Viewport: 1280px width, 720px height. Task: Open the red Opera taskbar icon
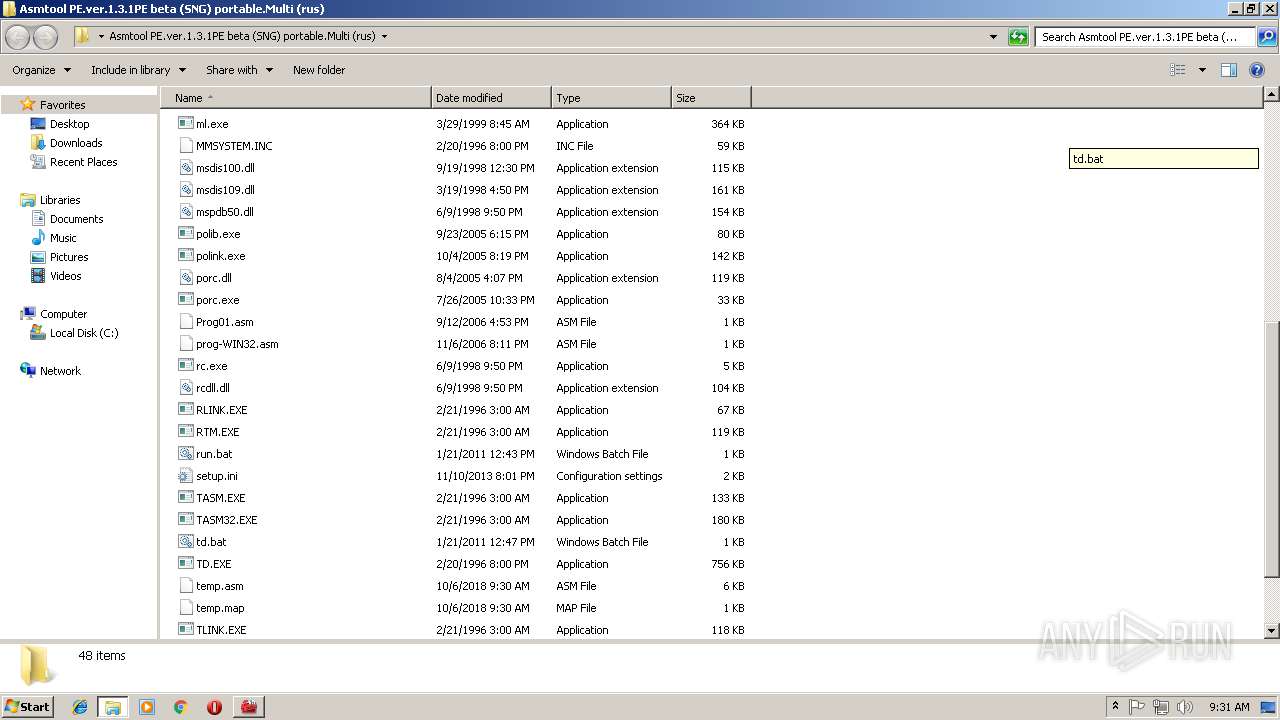[214, 707]
